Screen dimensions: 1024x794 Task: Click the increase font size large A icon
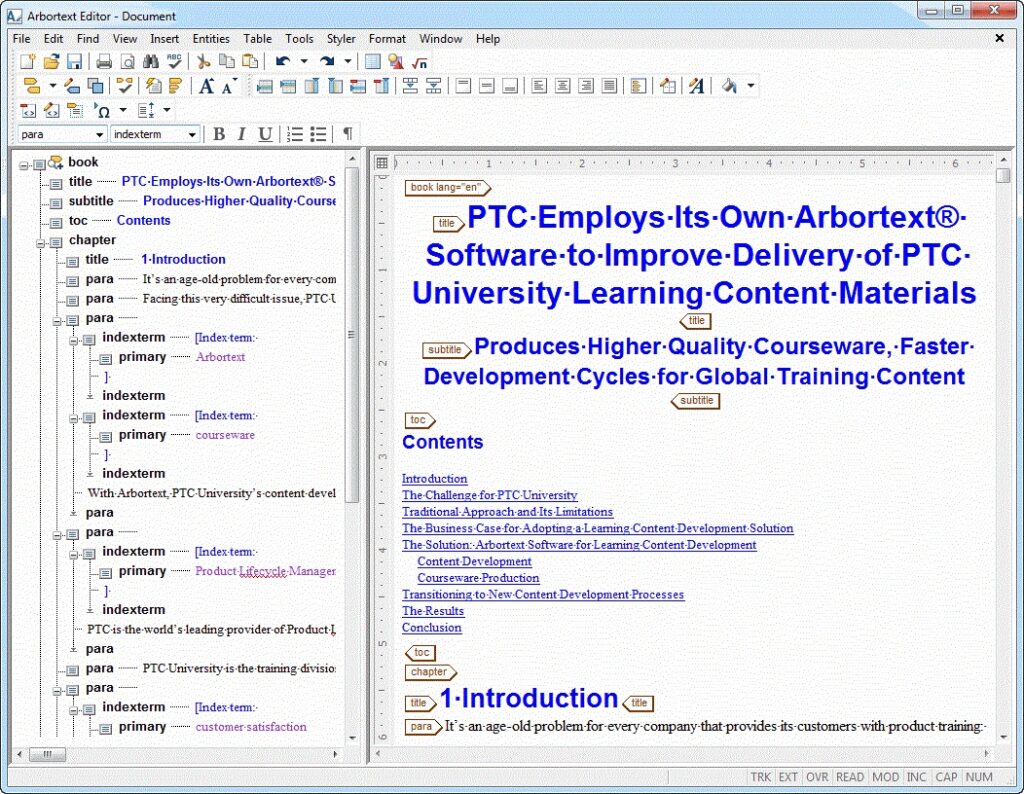[x=206, y=86]
